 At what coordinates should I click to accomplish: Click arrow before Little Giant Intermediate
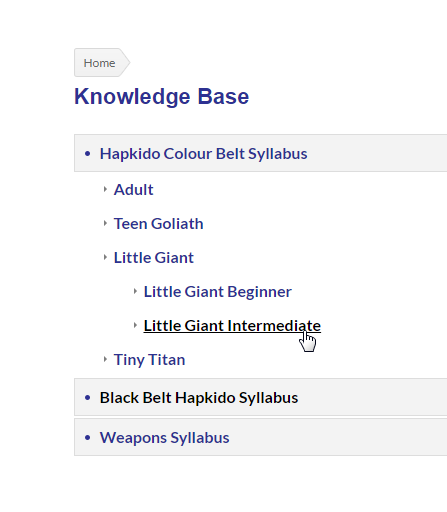(x=135, y=325)
